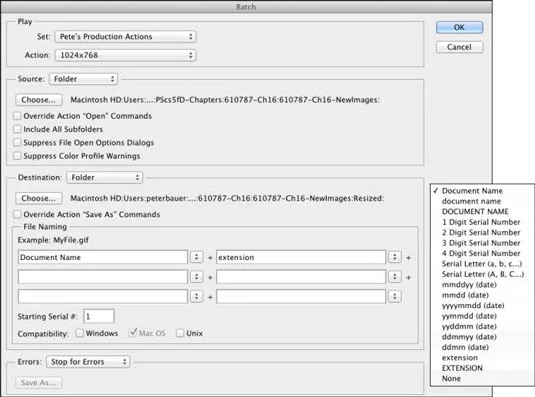This screenshot has width=535, height=397.
Task: Choose 2 Digit Serial Number
Action: tap(482, 232)
